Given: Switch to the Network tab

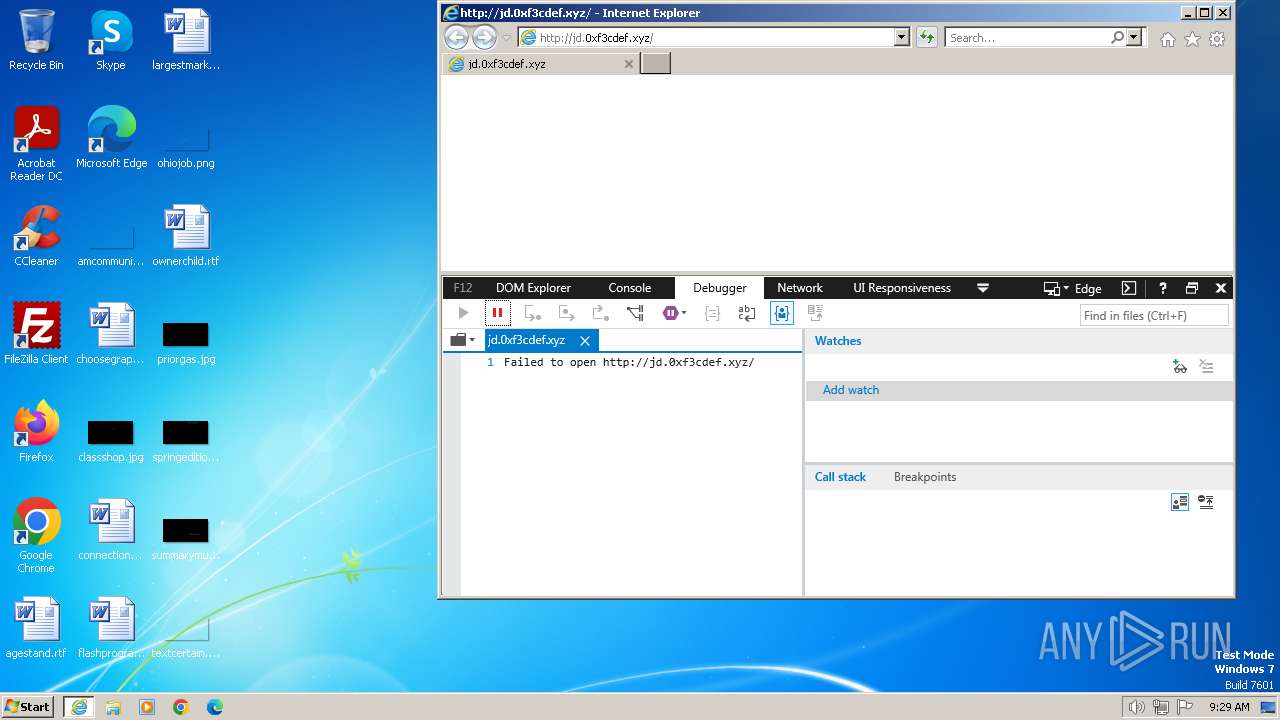Looking at the screenshot, I should coord(800,288).
